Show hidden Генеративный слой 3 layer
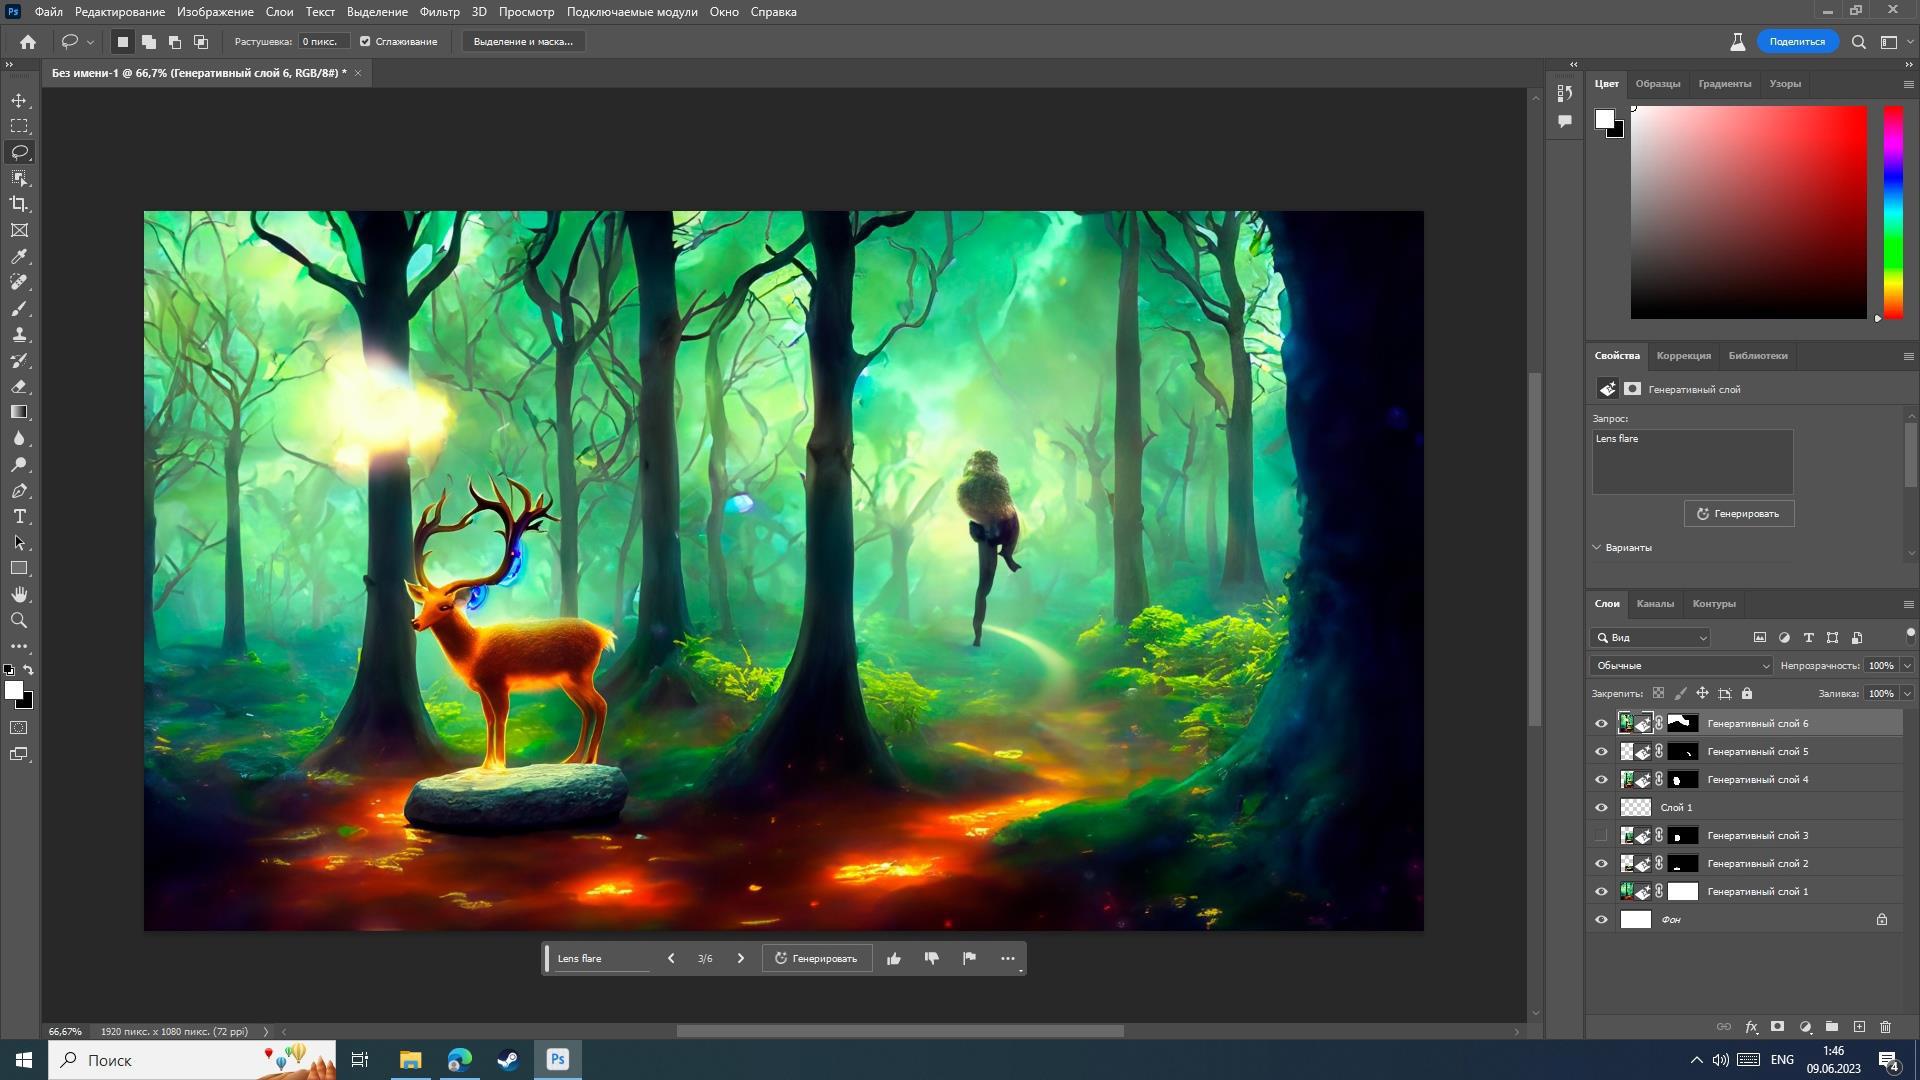Screen dimensions: 1920x1080 pyautogui.click(x=1601, y=835)
